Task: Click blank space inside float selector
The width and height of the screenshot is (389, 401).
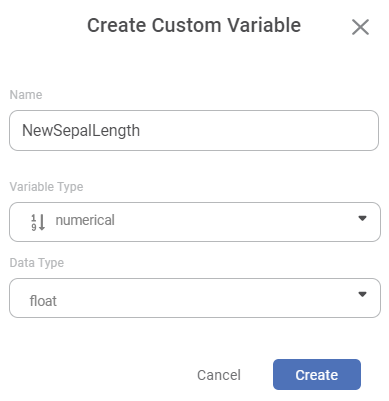Action: click(207, 298)
